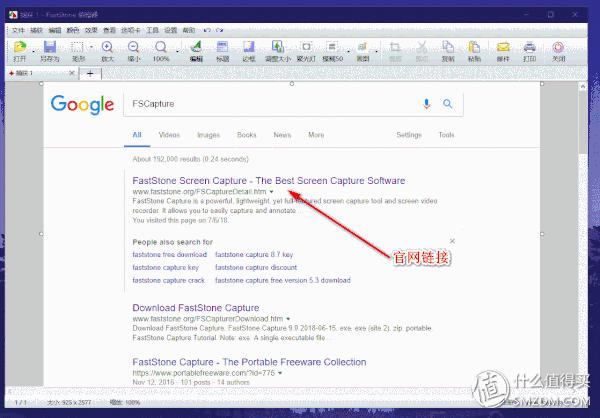The image size is (600, 418).
Task: Select Google's Images results tab
Action: [209, 135]
